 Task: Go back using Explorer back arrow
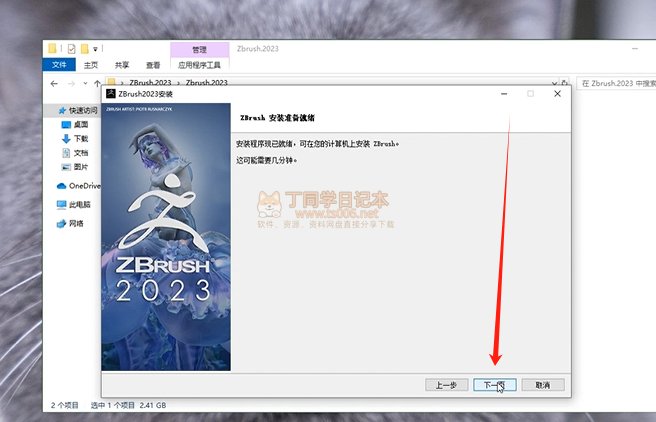pyautogui.click(x=54, y=84)
